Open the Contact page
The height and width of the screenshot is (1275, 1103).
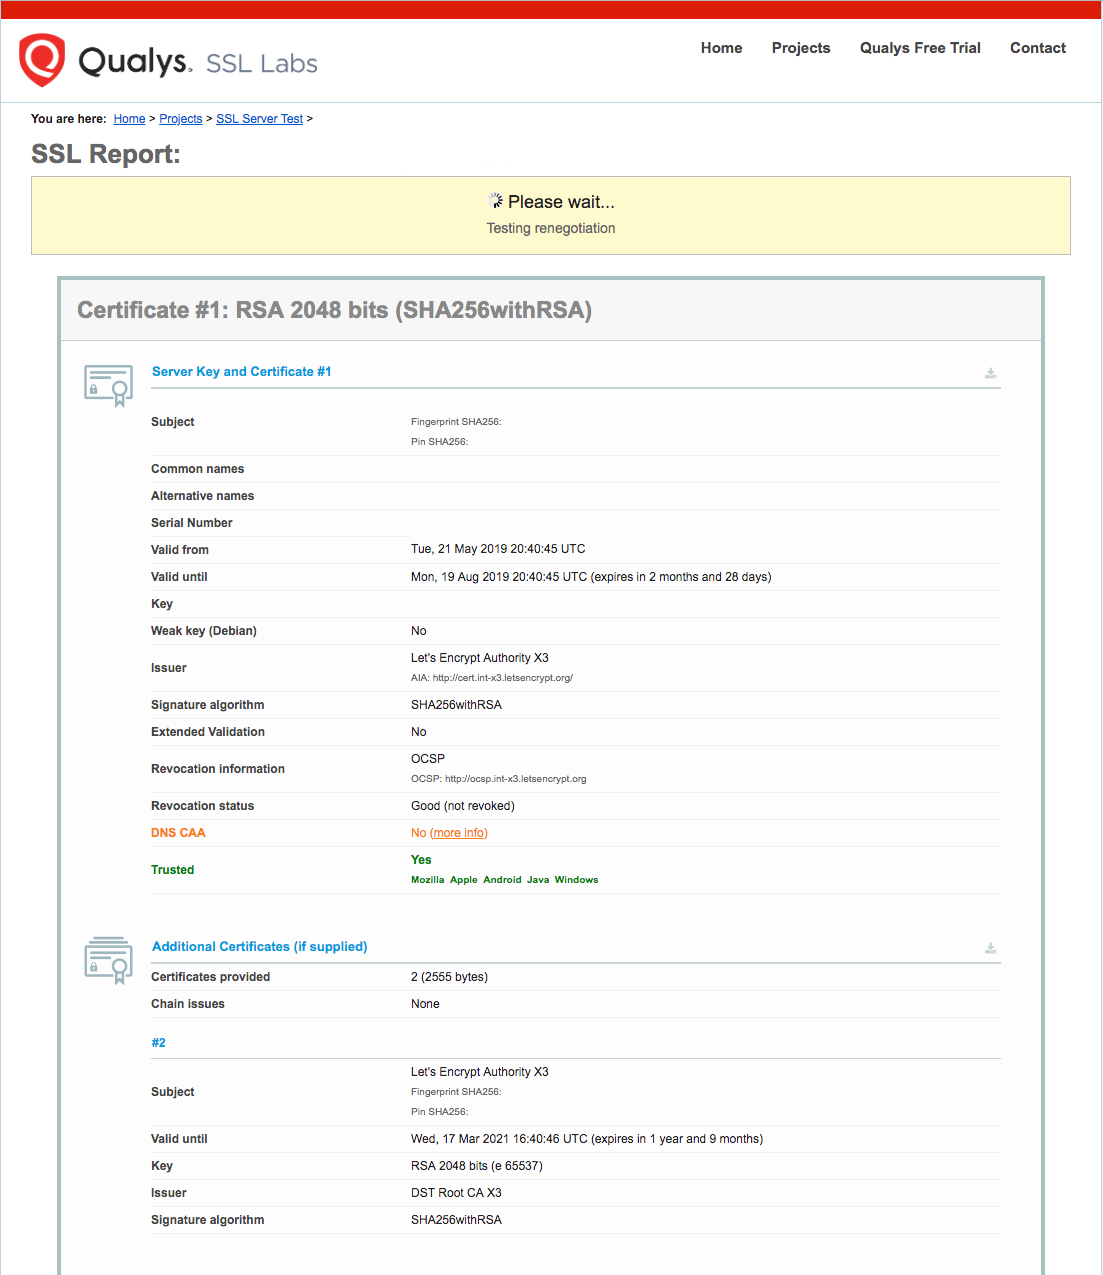point(1037,47)
